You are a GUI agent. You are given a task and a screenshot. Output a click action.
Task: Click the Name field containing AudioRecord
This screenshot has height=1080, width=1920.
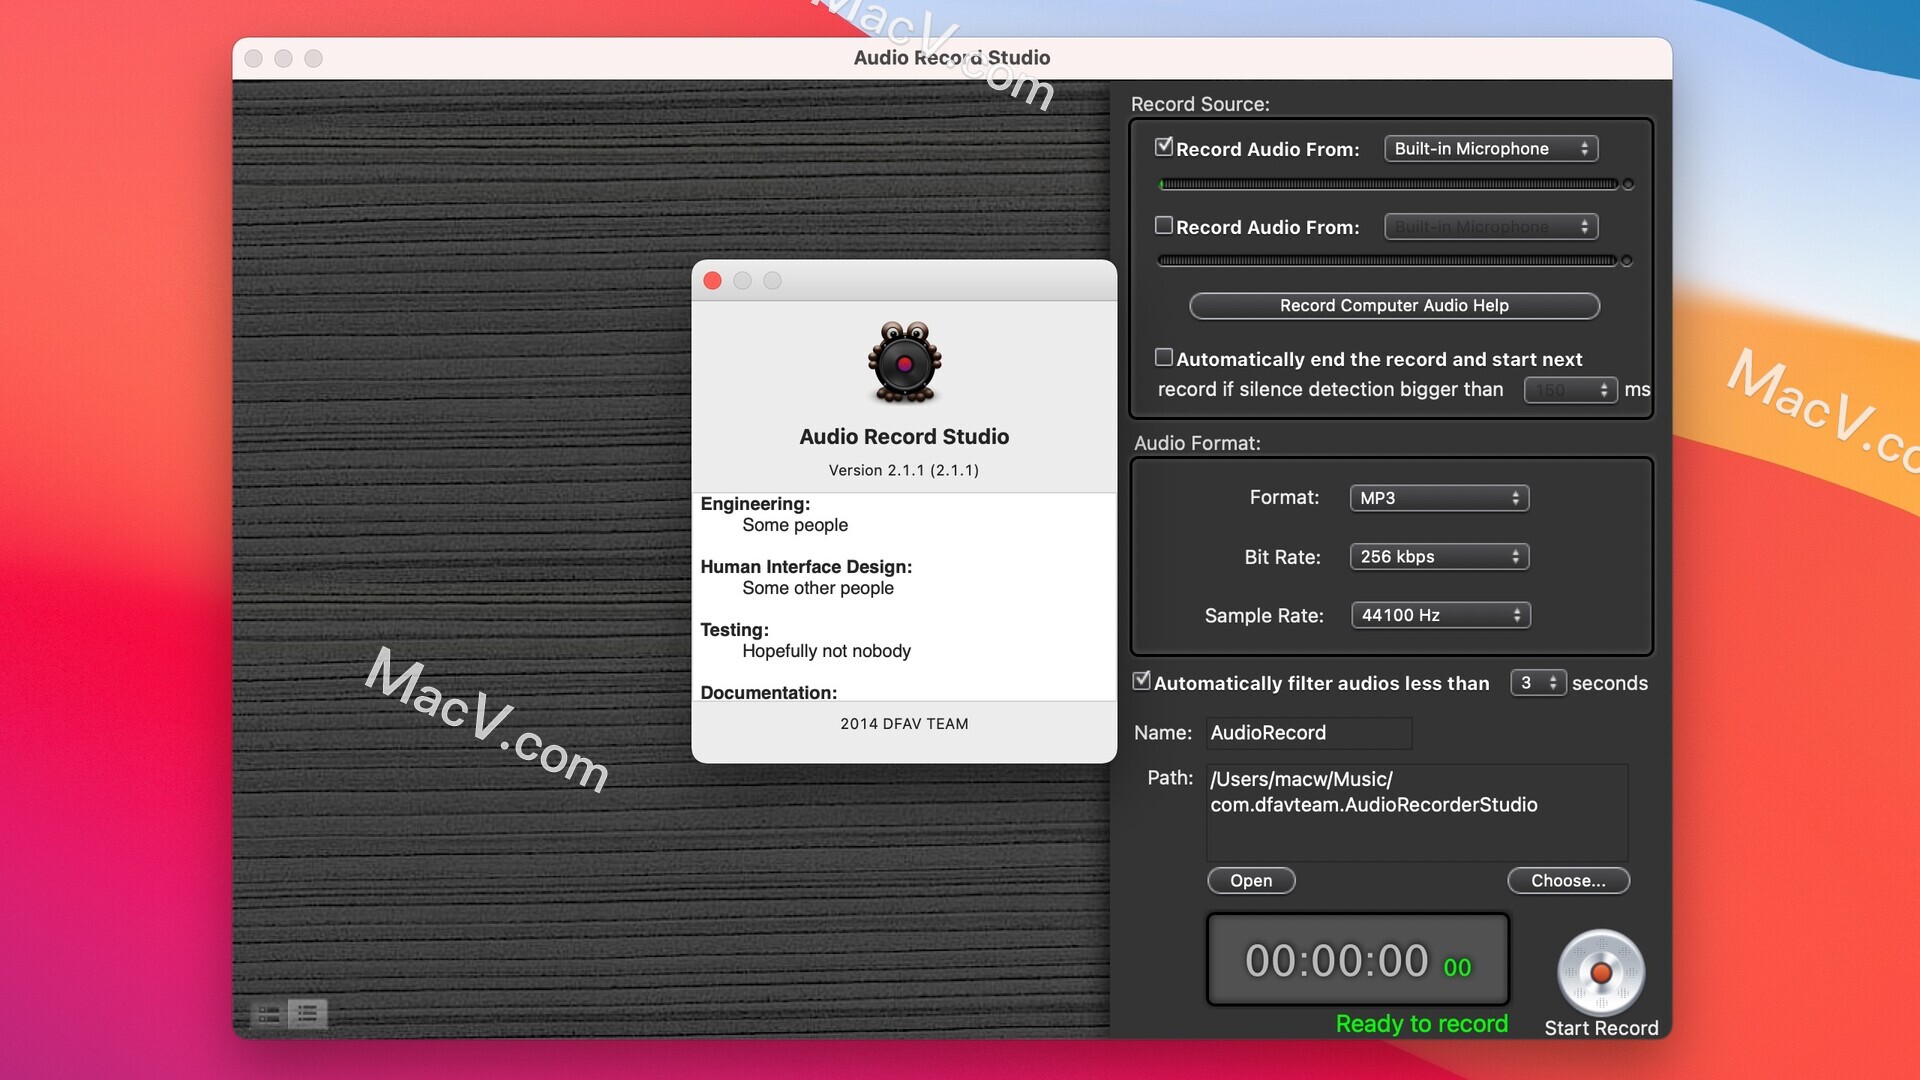[1309, 733]
